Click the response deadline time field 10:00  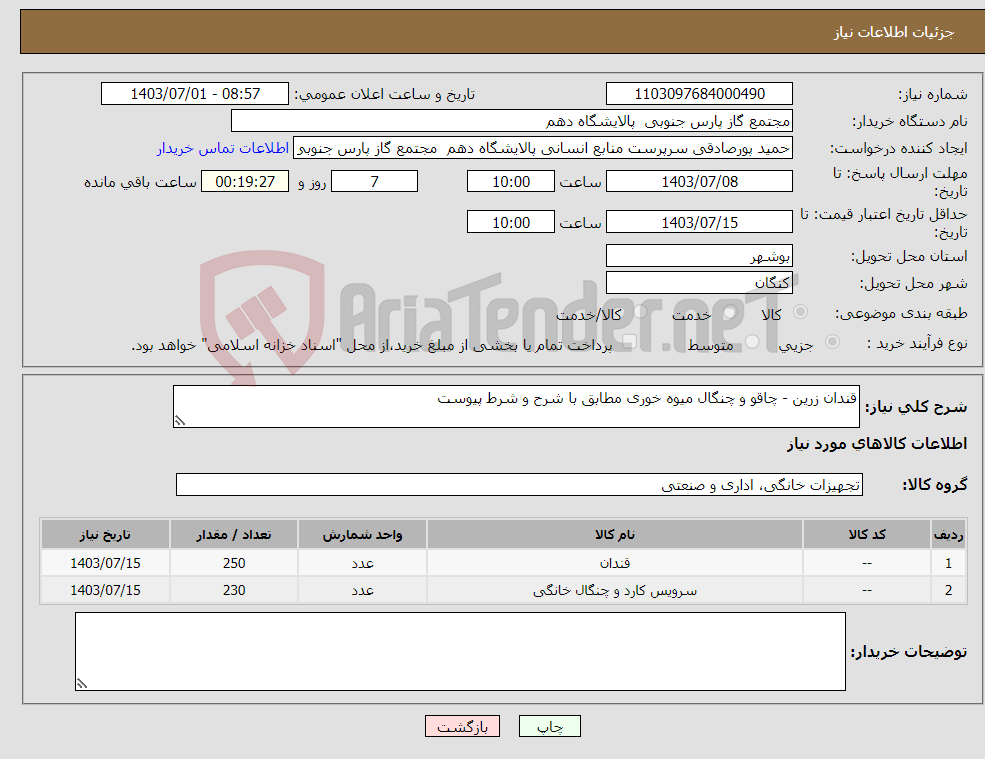click(x=511, y=182)
